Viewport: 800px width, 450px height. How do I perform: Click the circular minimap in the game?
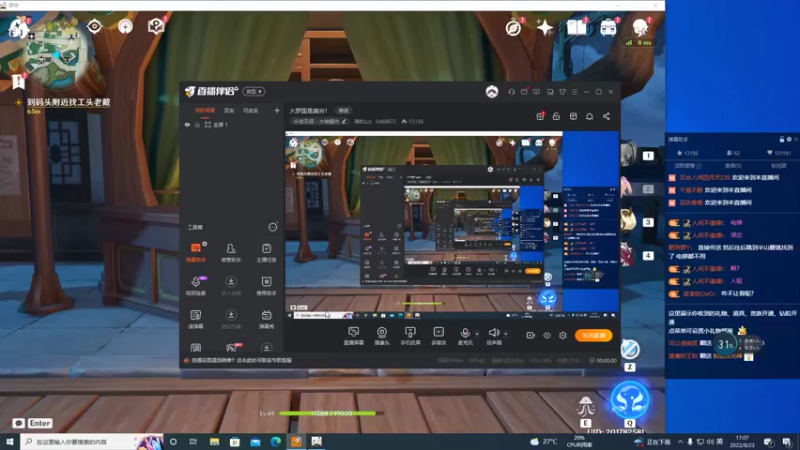[x=54, y=51]
